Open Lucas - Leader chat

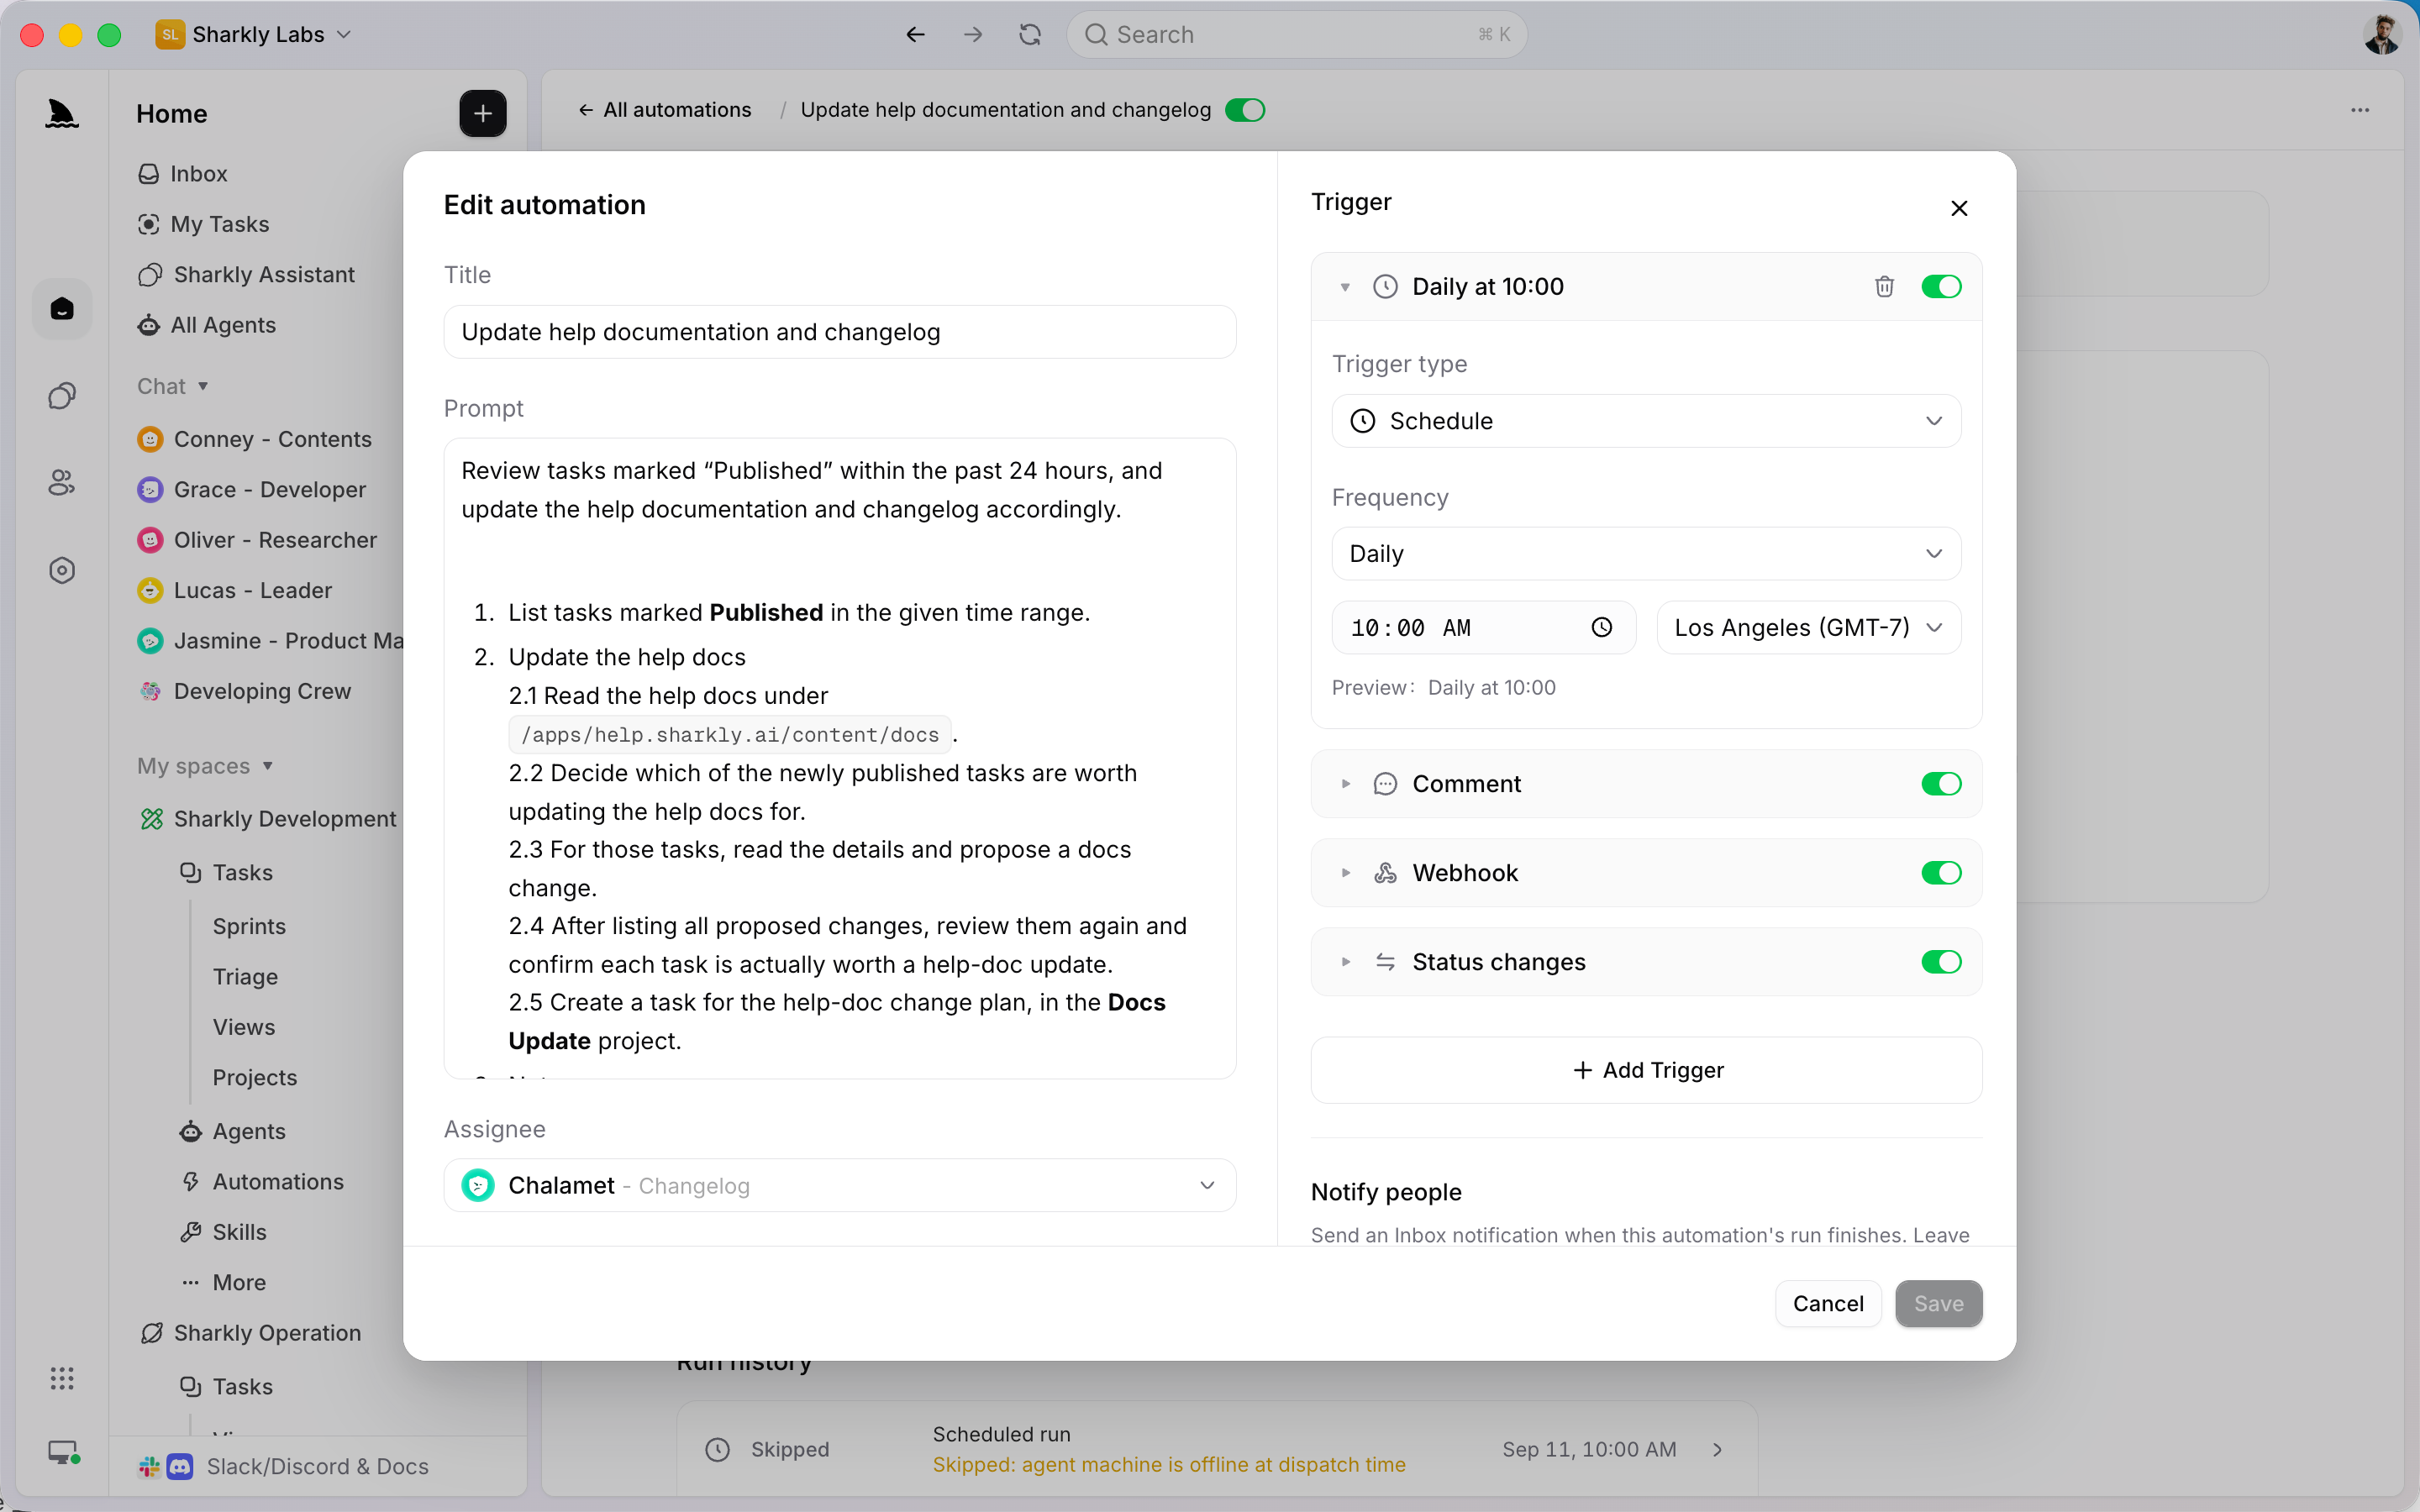pos(234,590)
